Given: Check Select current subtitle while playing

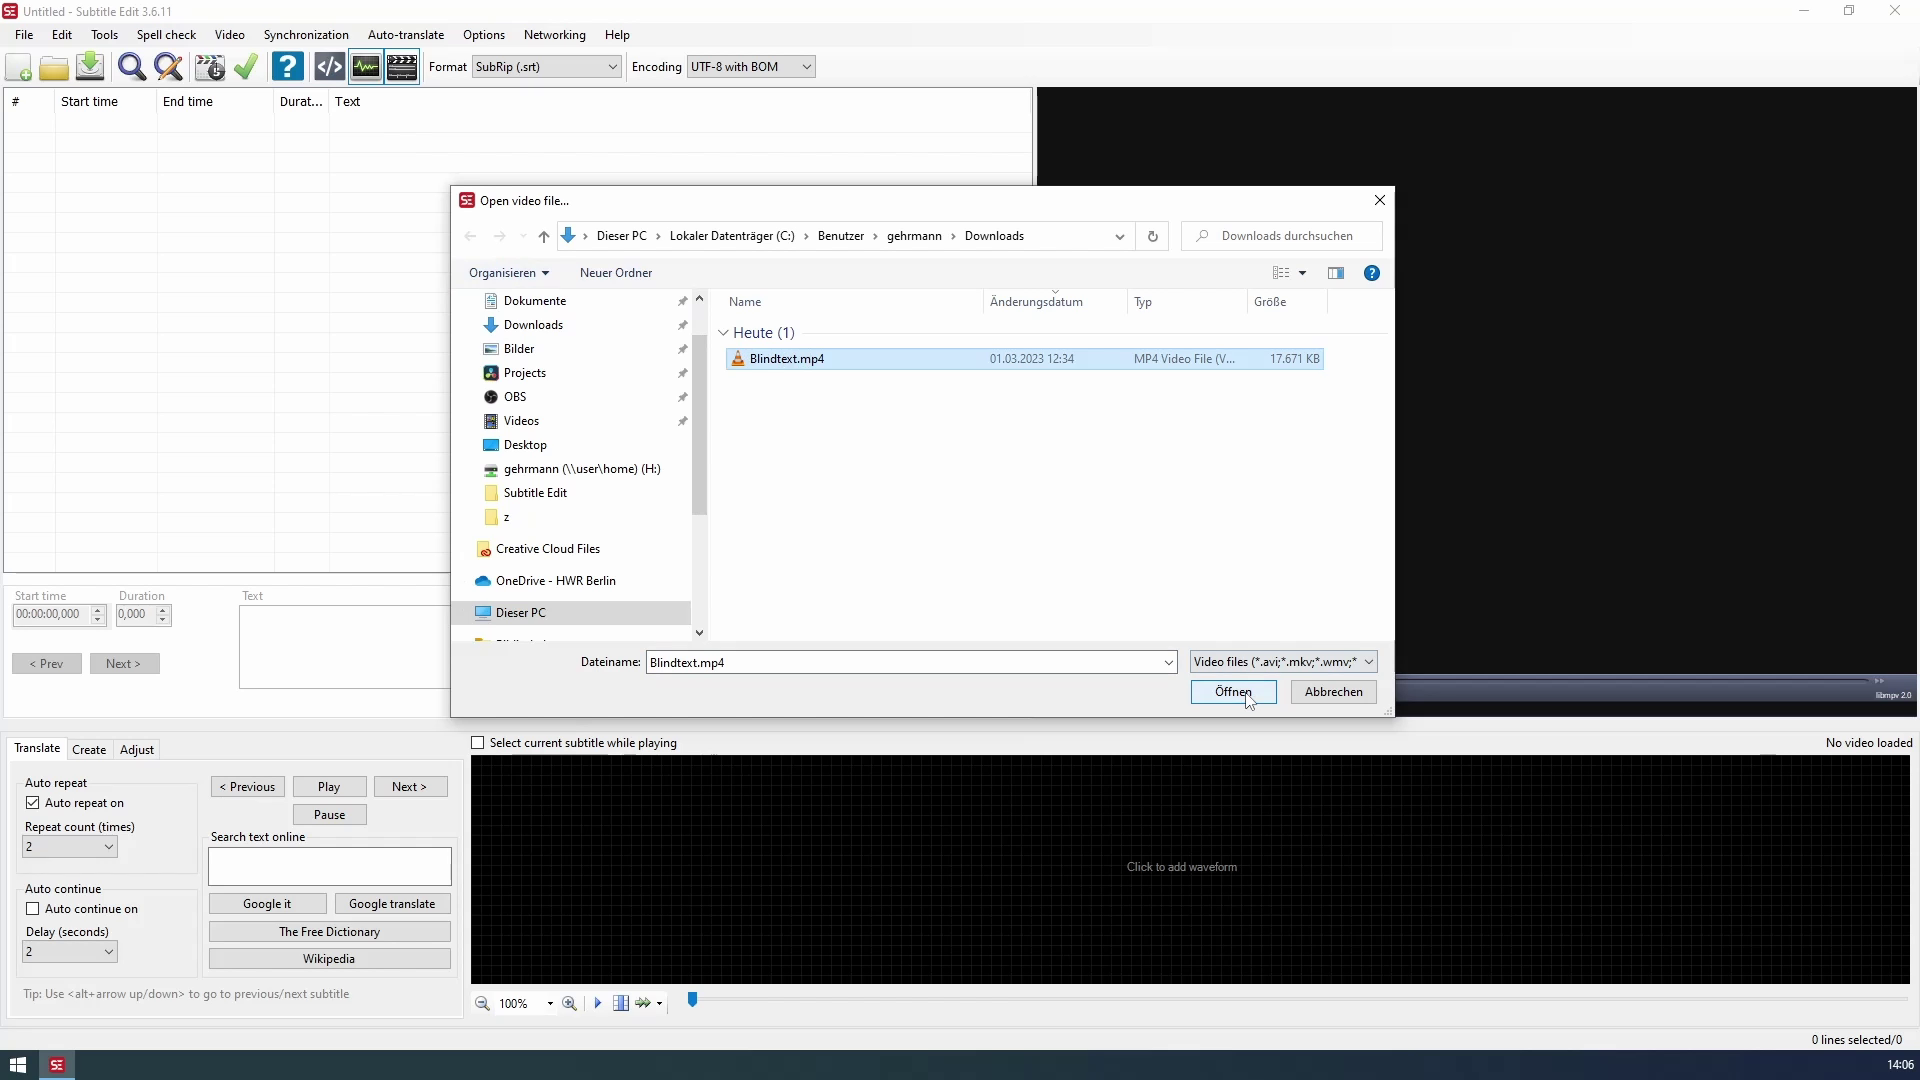Looking at the screenshot, I should pyautogui.click(x=478, y=743).
